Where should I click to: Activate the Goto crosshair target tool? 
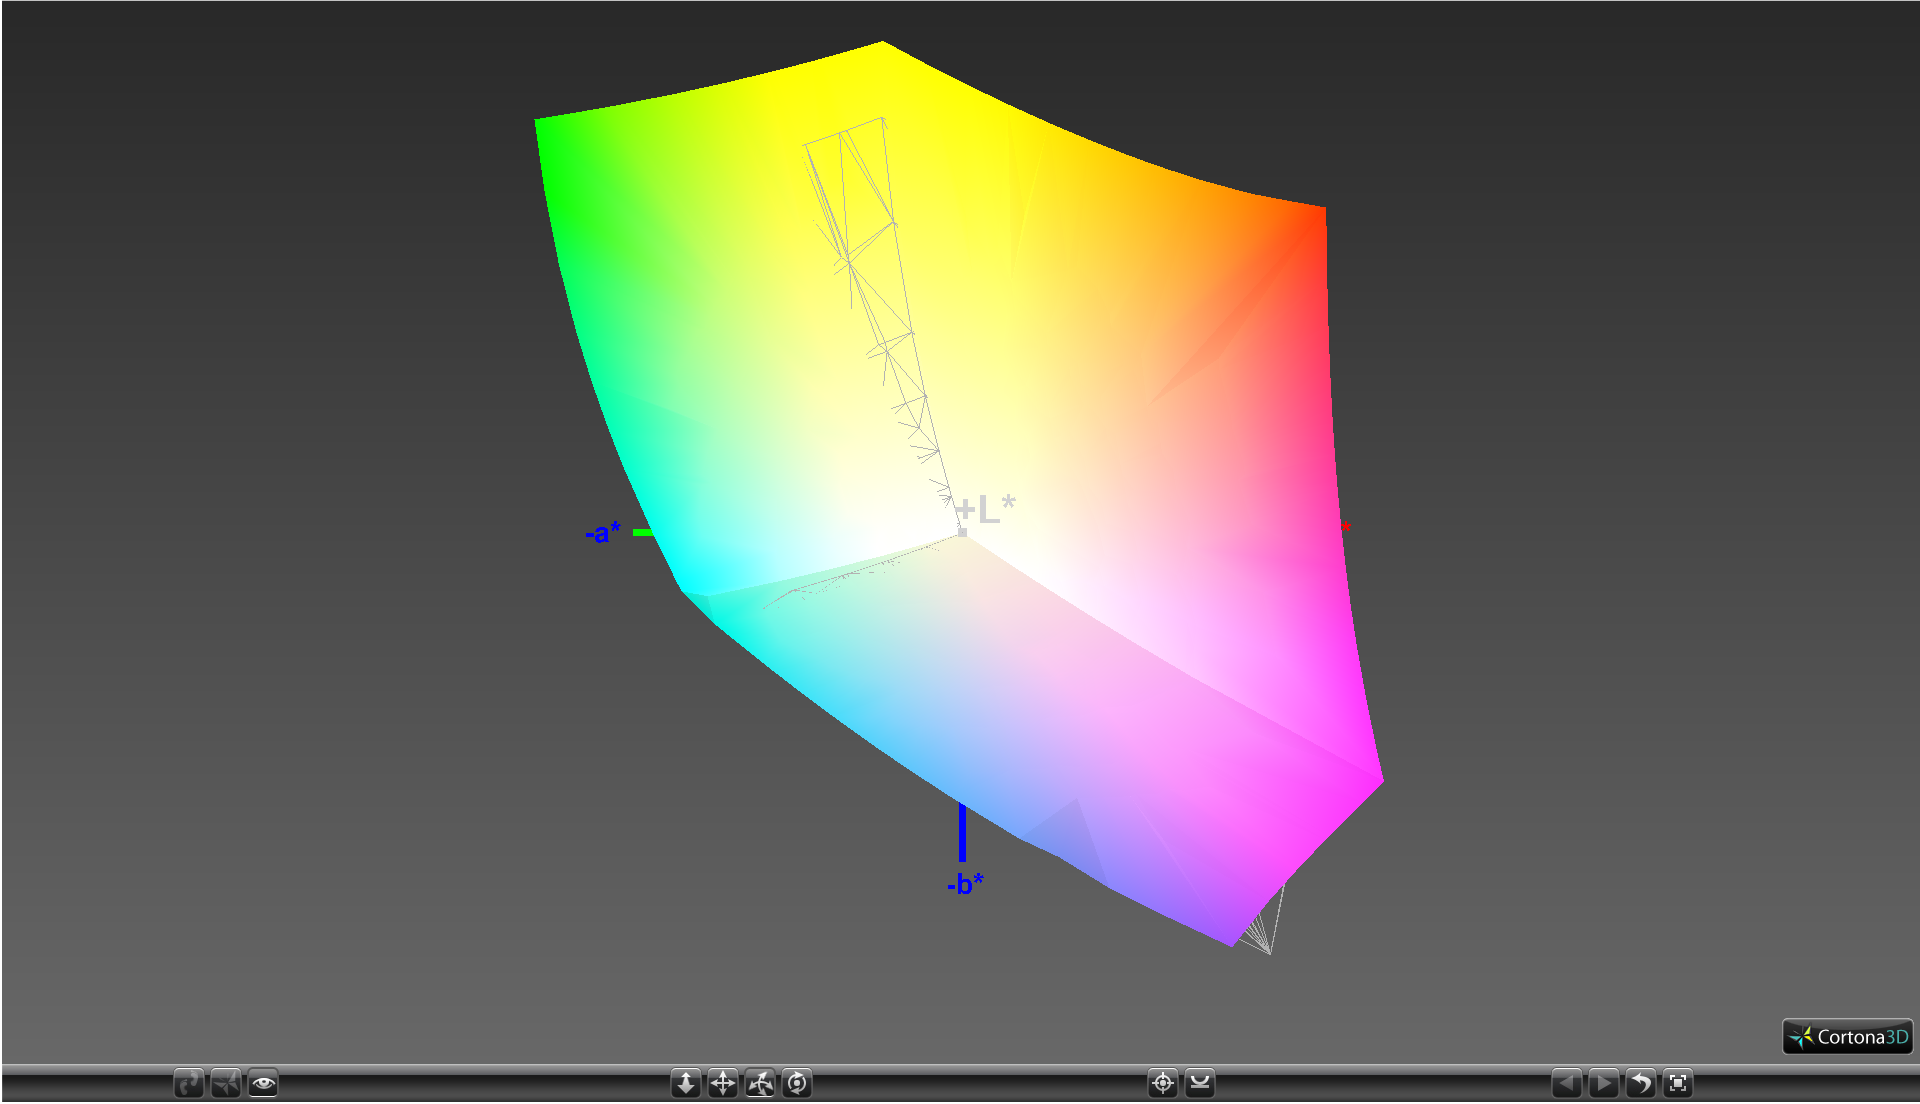coord(1163,1083)
